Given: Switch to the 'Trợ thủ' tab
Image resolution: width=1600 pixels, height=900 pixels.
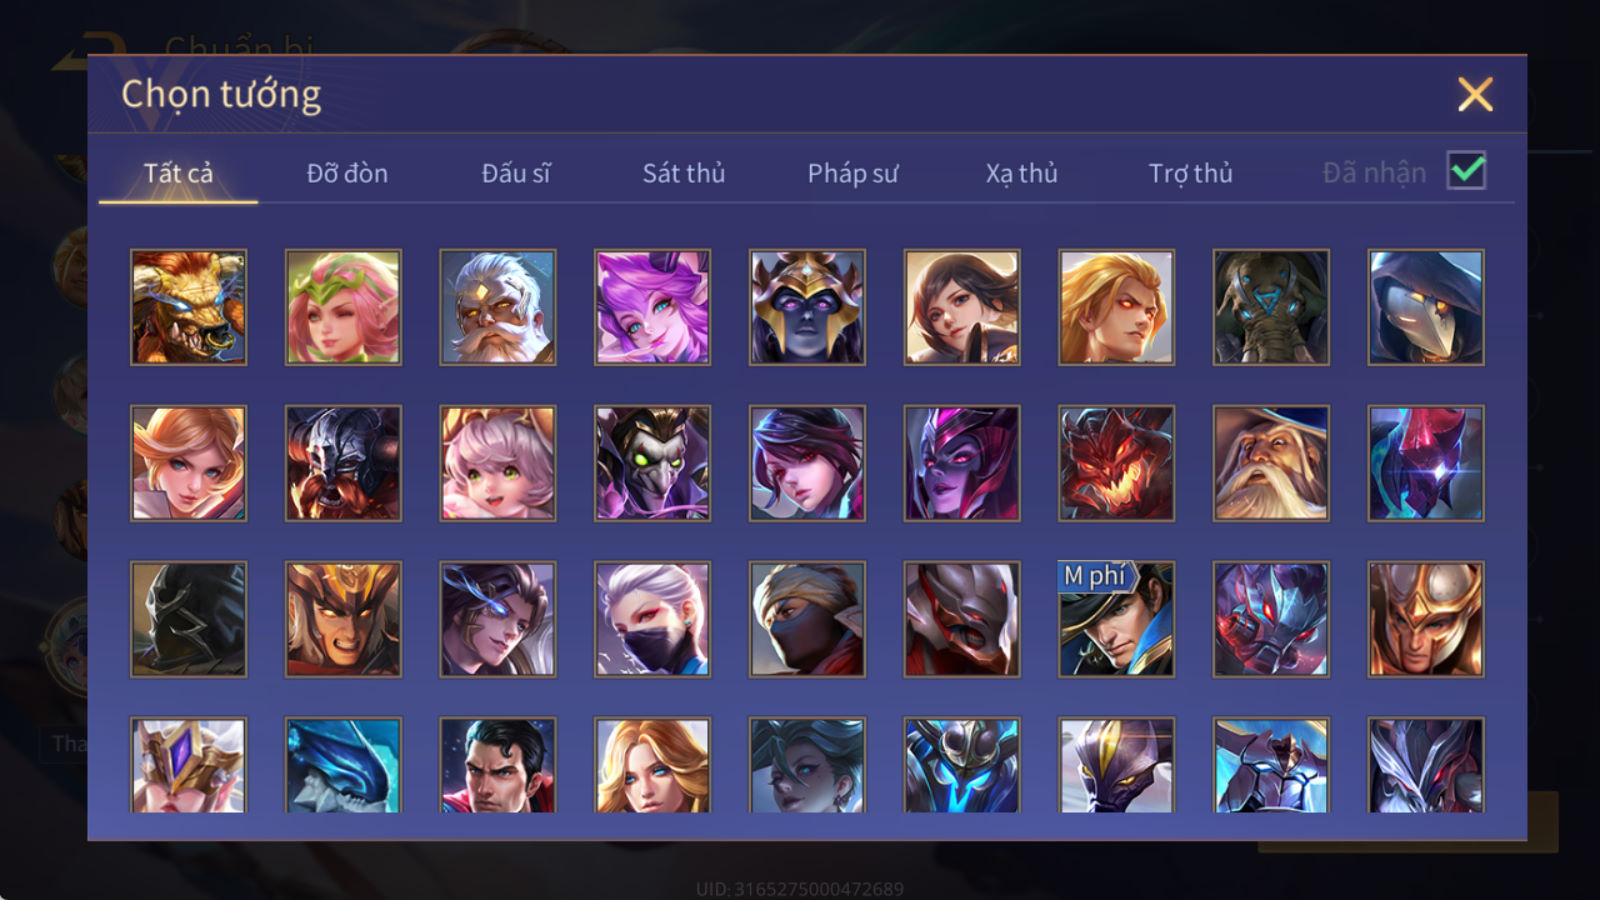Looking at the screenshot, I should point(1190,173).
